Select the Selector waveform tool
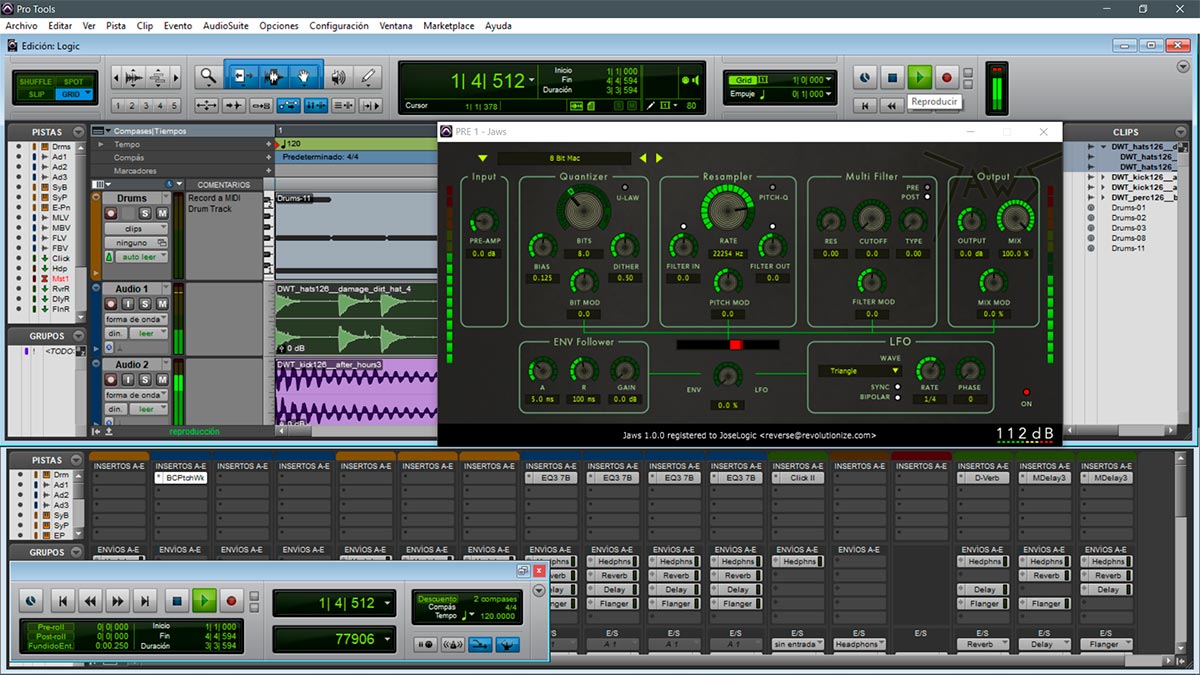Viewport: 1200px width, 675px height. pos(273,76)
